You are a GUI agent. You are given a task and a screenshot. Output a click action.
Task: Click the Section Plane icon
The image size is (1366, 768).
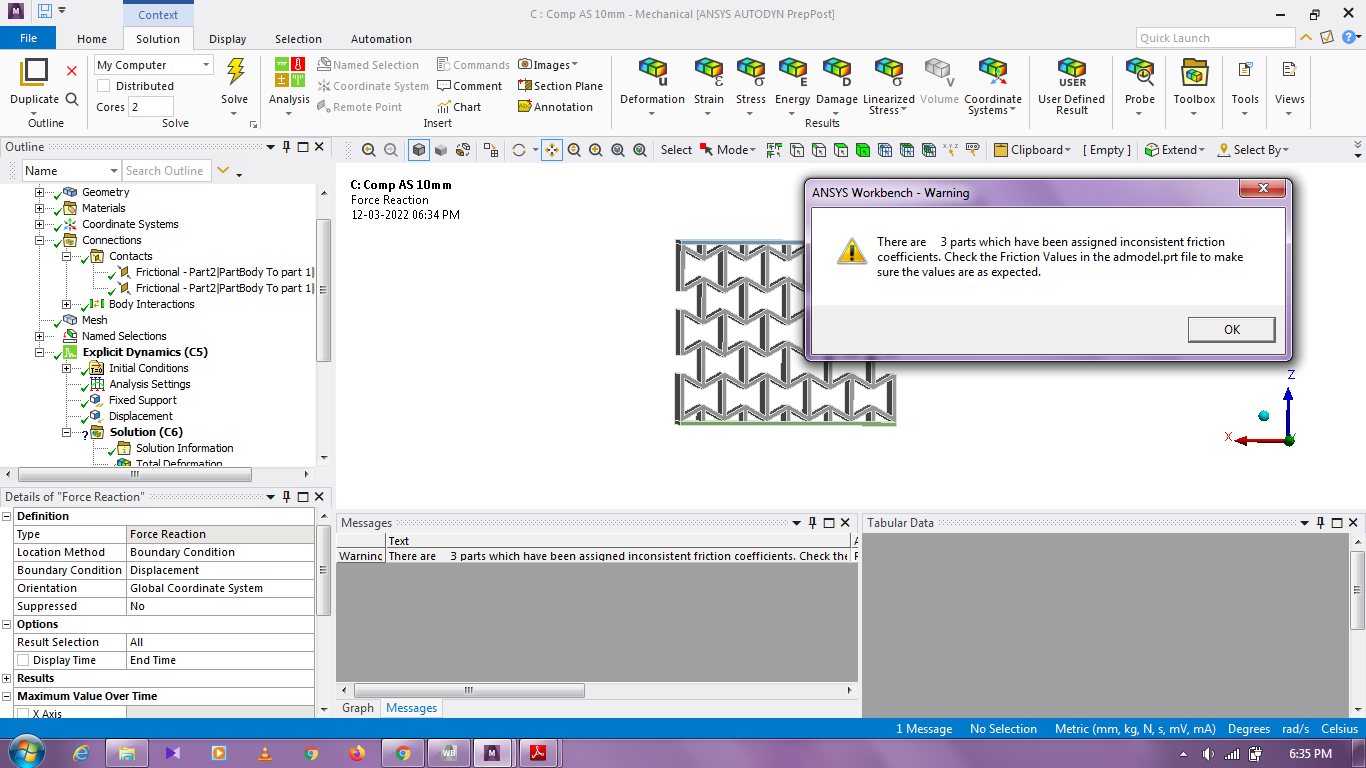point(526,86)
